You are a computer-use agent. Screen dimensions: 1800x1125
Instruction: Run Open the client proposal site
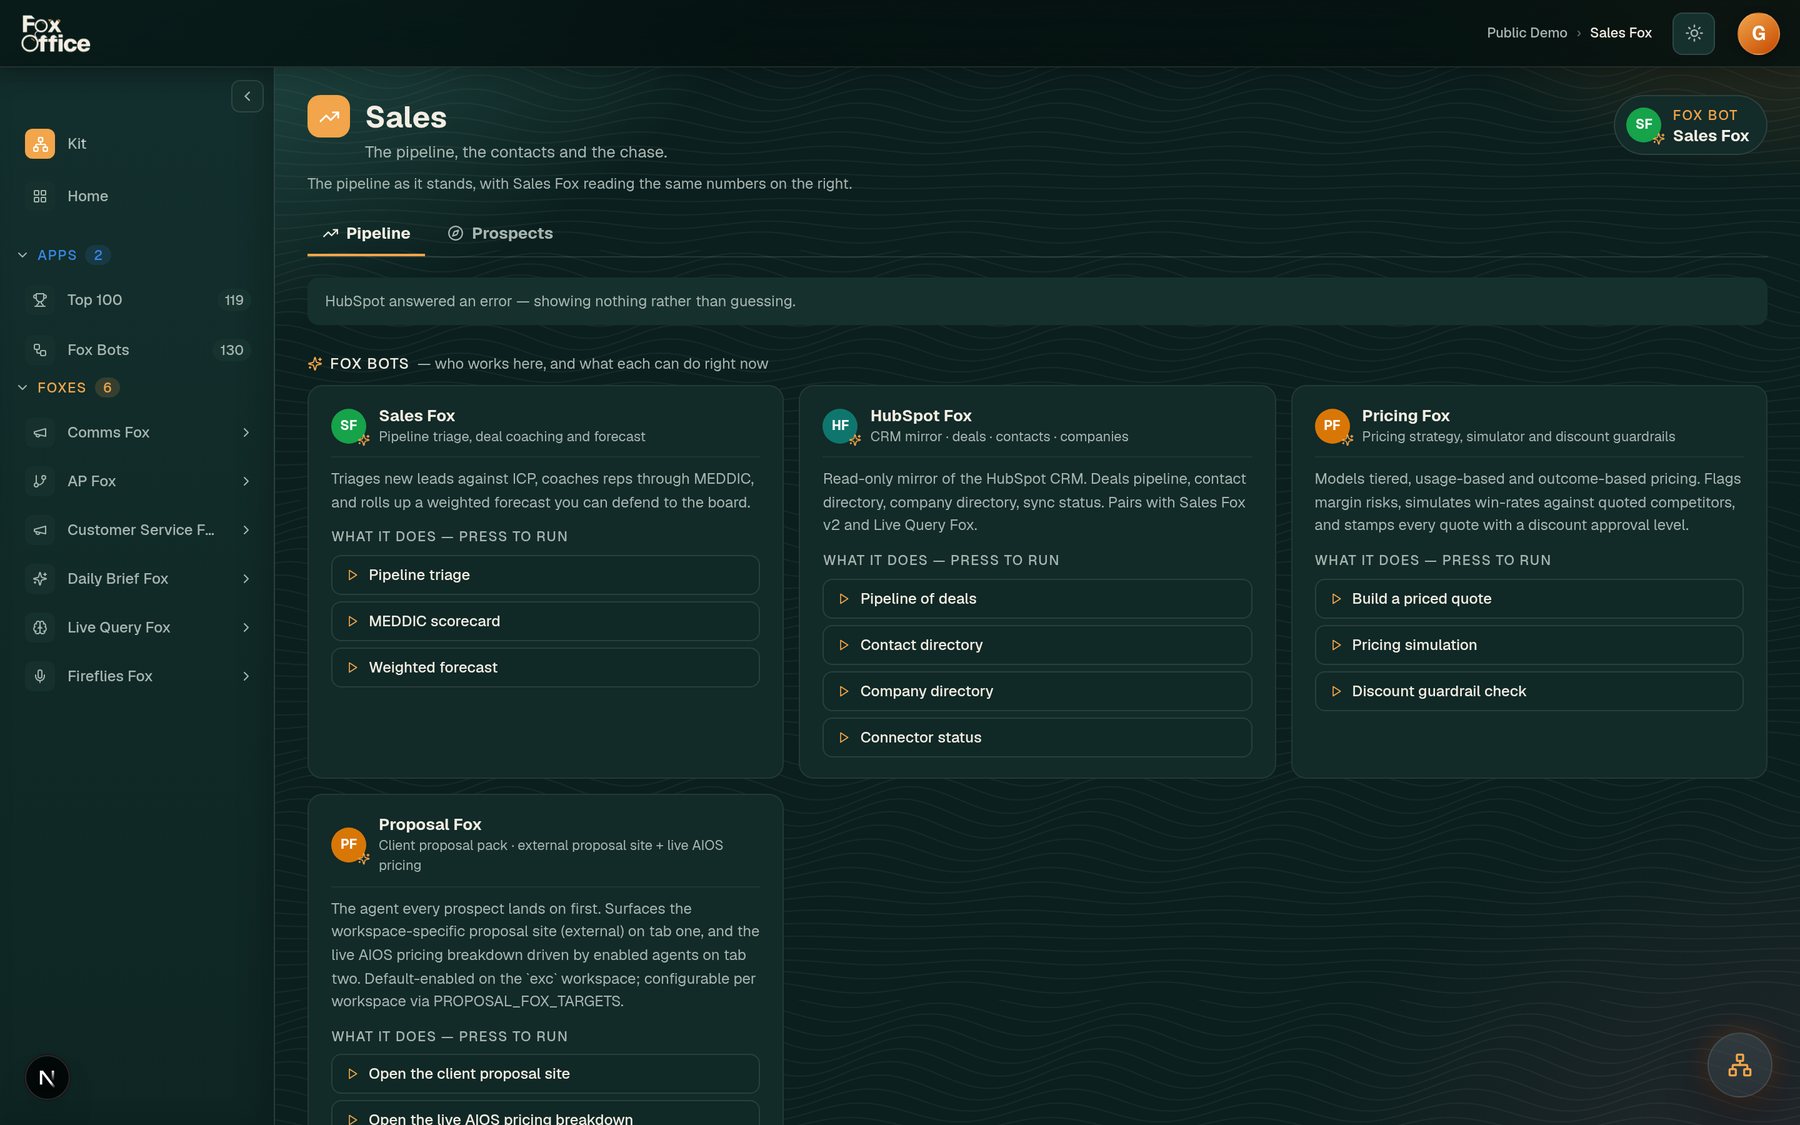(545, 1074)
